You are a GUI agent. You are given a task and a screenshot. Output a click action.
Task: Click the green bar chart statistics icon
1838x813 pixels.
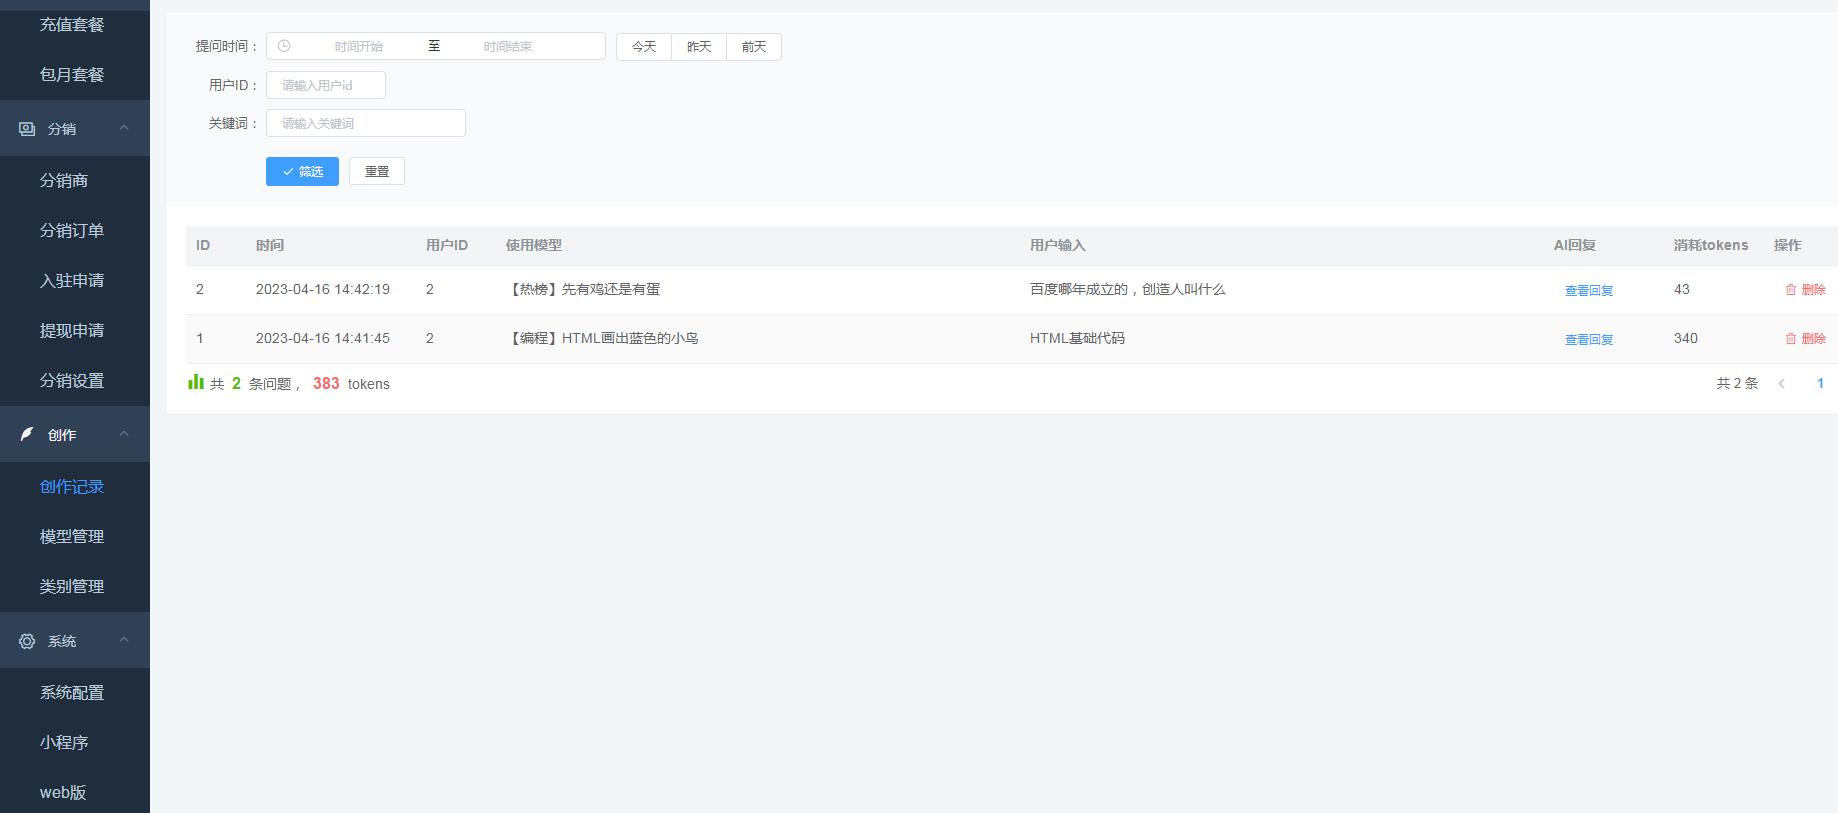click(196, 382)
